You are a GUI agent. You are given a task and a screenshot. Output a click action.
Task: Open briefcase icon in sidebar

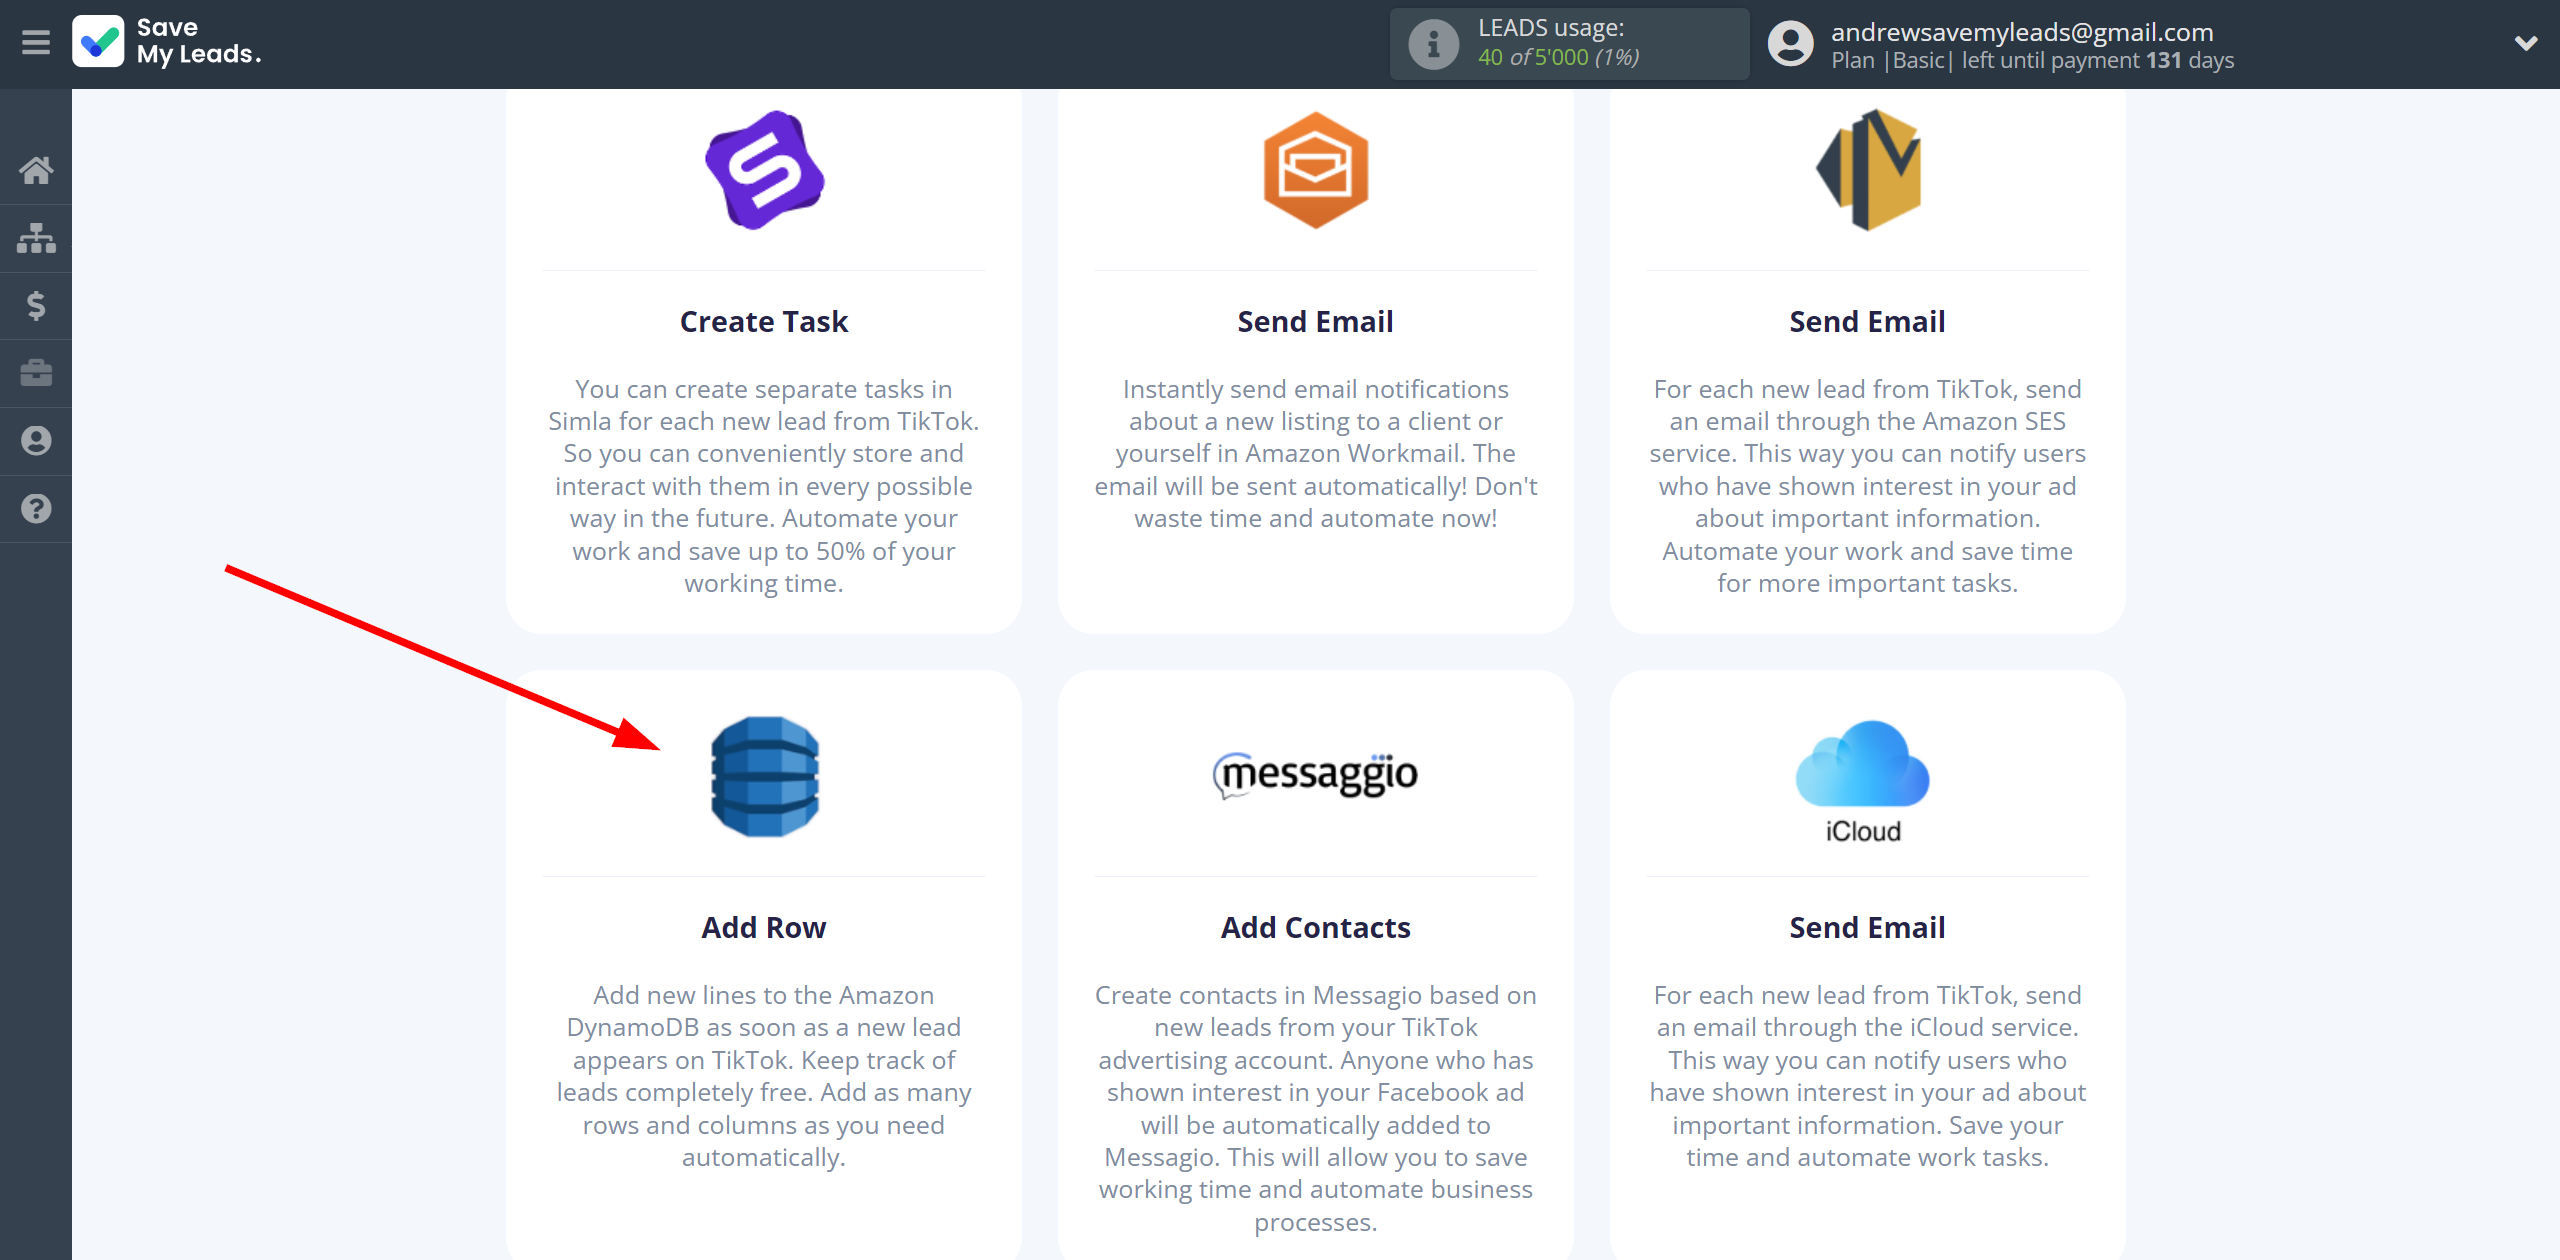pos(36,373)
